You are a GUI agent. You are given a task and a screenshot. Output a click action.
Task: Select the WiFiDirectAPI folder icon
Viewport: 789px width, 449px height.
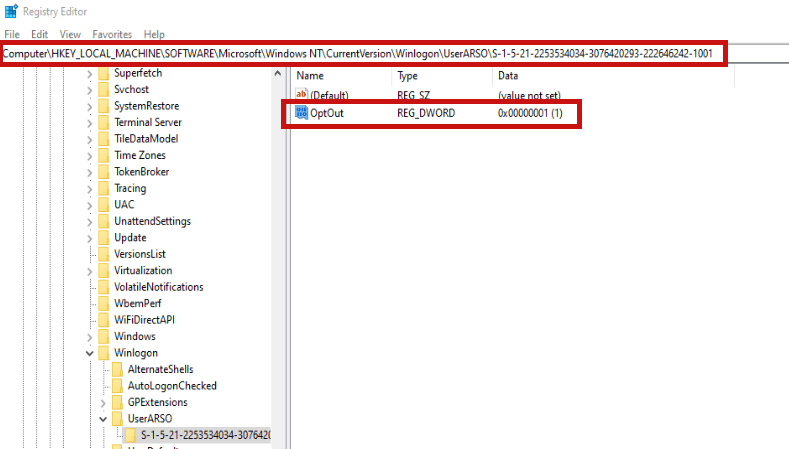click(104, 320)
